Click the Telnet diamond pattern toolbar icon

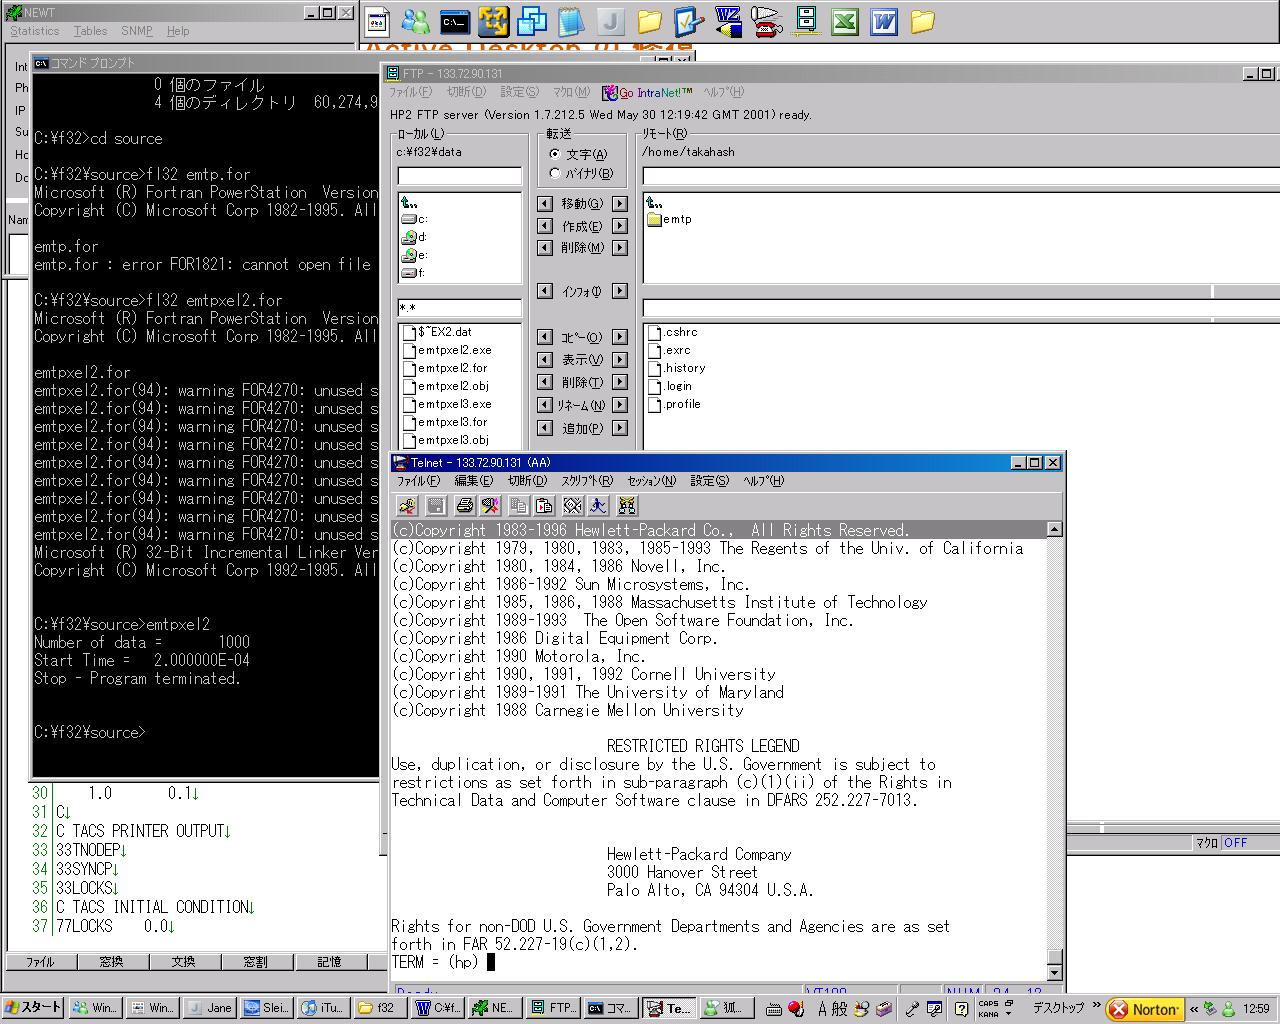tap(572, 506)
